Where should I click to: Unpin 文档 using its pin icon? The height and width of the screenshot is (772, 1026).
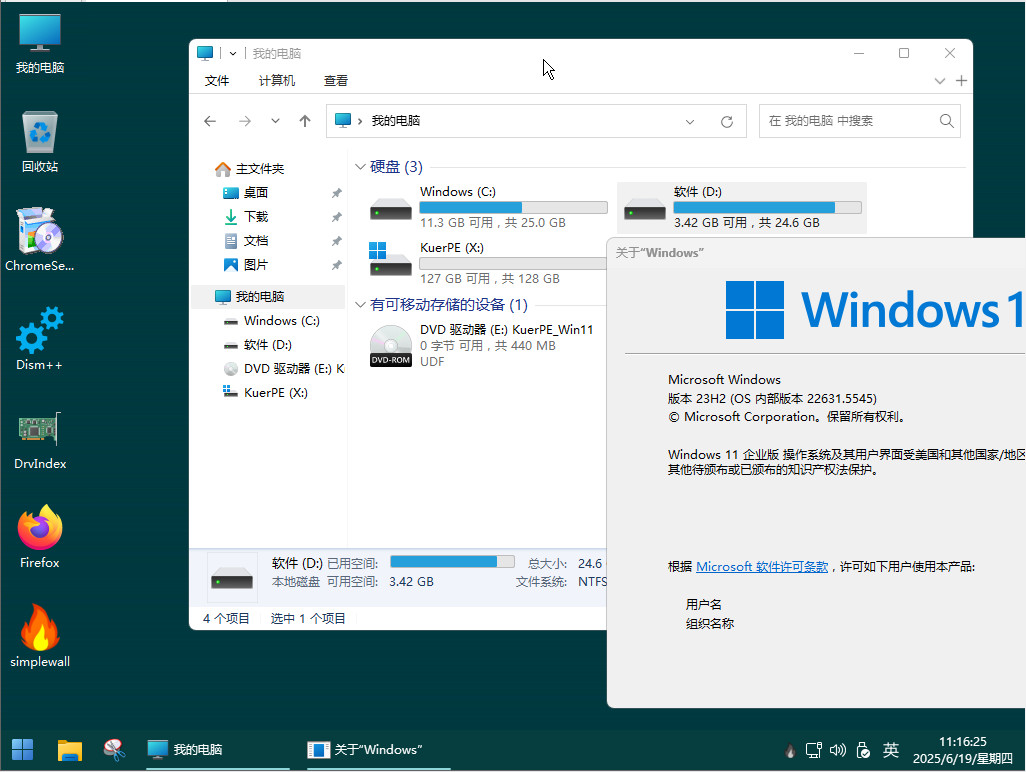pos(336,241)
